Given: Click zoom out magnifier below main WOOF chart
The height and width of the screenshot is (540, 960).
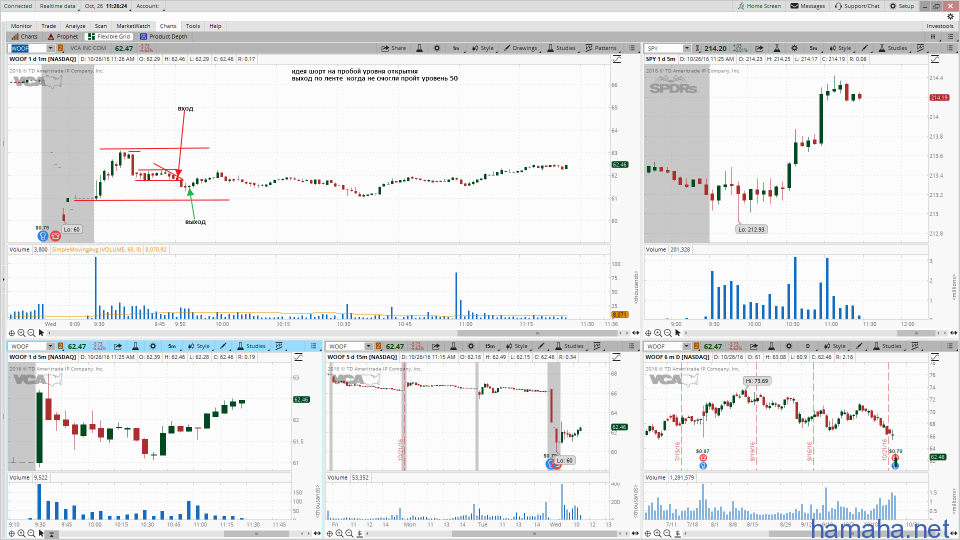Looking at the screenshot, I should 31,333.
